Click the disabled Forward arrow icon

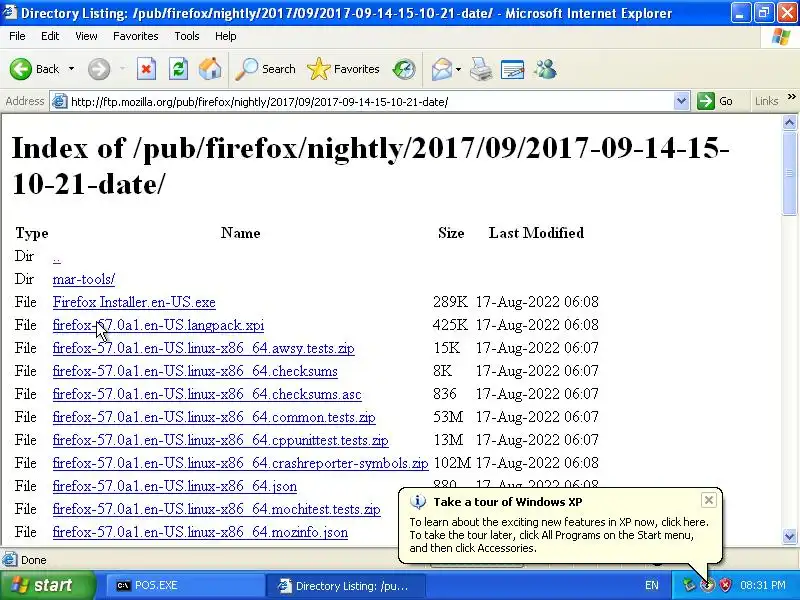coord(99,69)
